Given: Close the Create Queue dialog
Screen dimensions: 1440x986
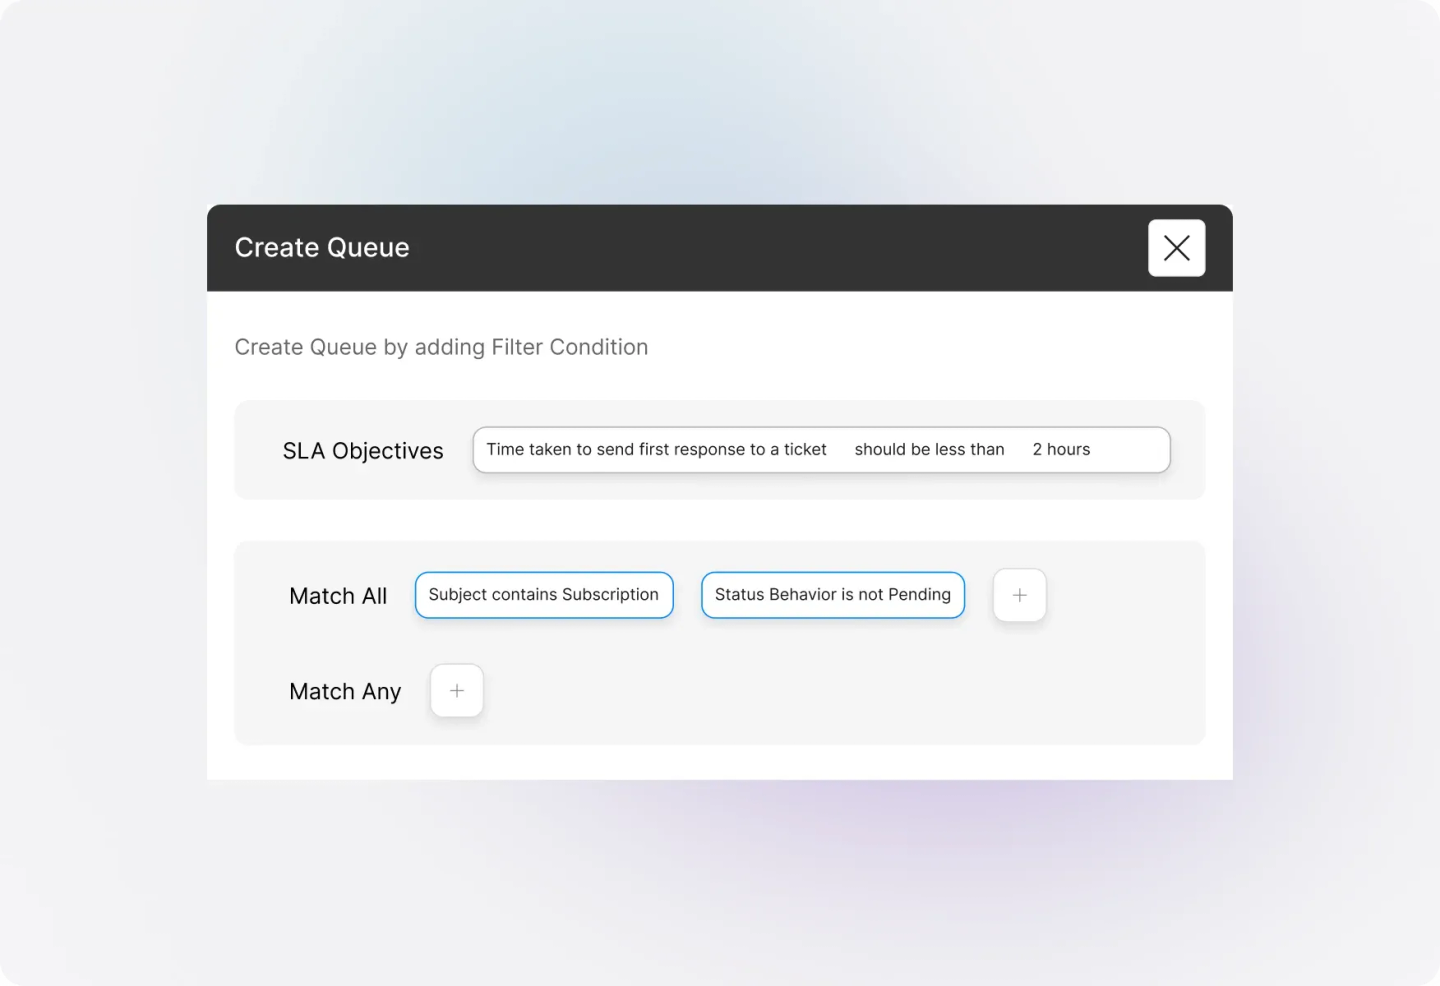Looking at the screenshot, I should pyautogui.click(x=1176, y=248).
